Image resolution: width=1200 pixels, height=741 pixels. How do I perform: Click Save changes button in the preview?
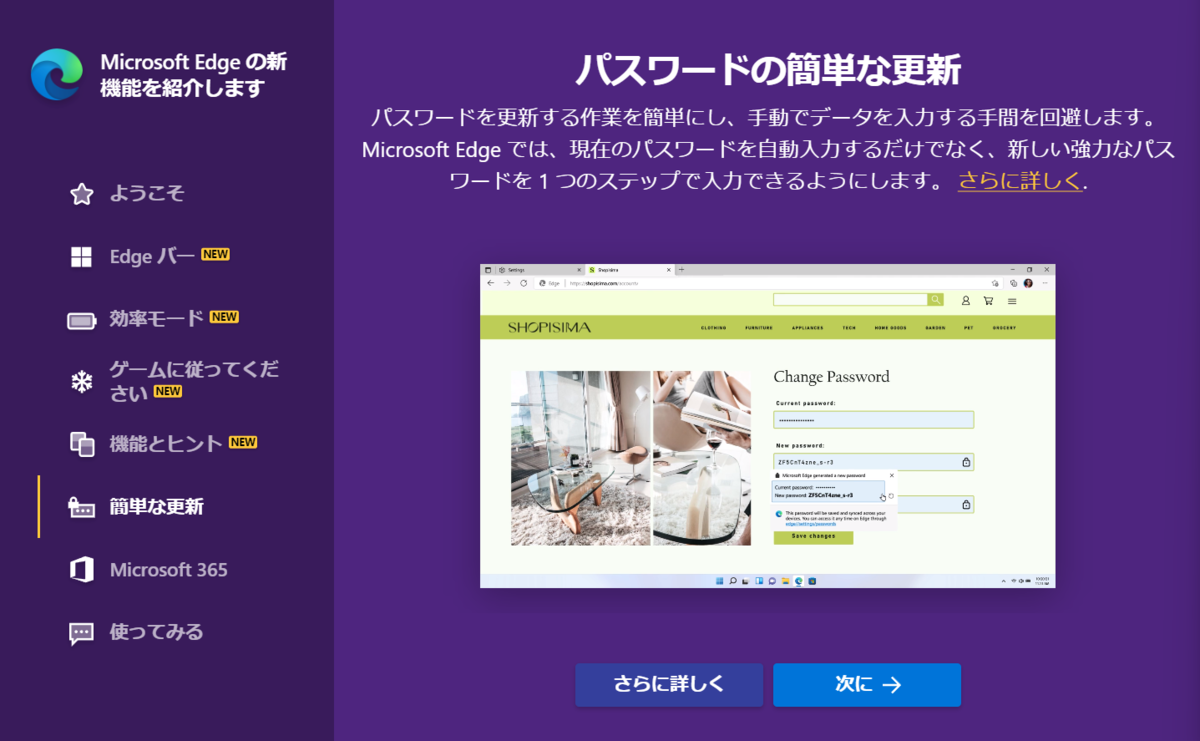pyautogui.click(x=813, y=537)
